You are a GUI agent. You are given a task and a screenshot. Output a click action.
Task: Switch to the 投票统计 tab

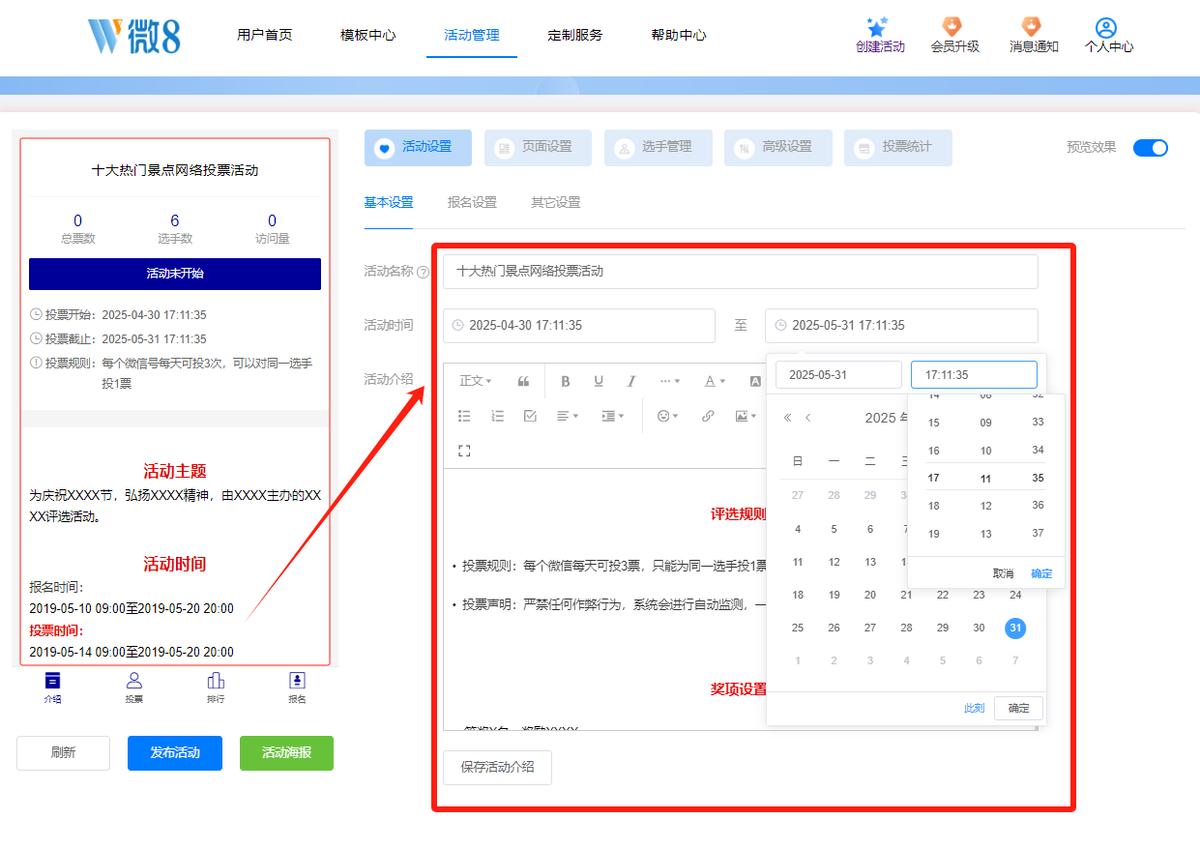click(898, 147)
